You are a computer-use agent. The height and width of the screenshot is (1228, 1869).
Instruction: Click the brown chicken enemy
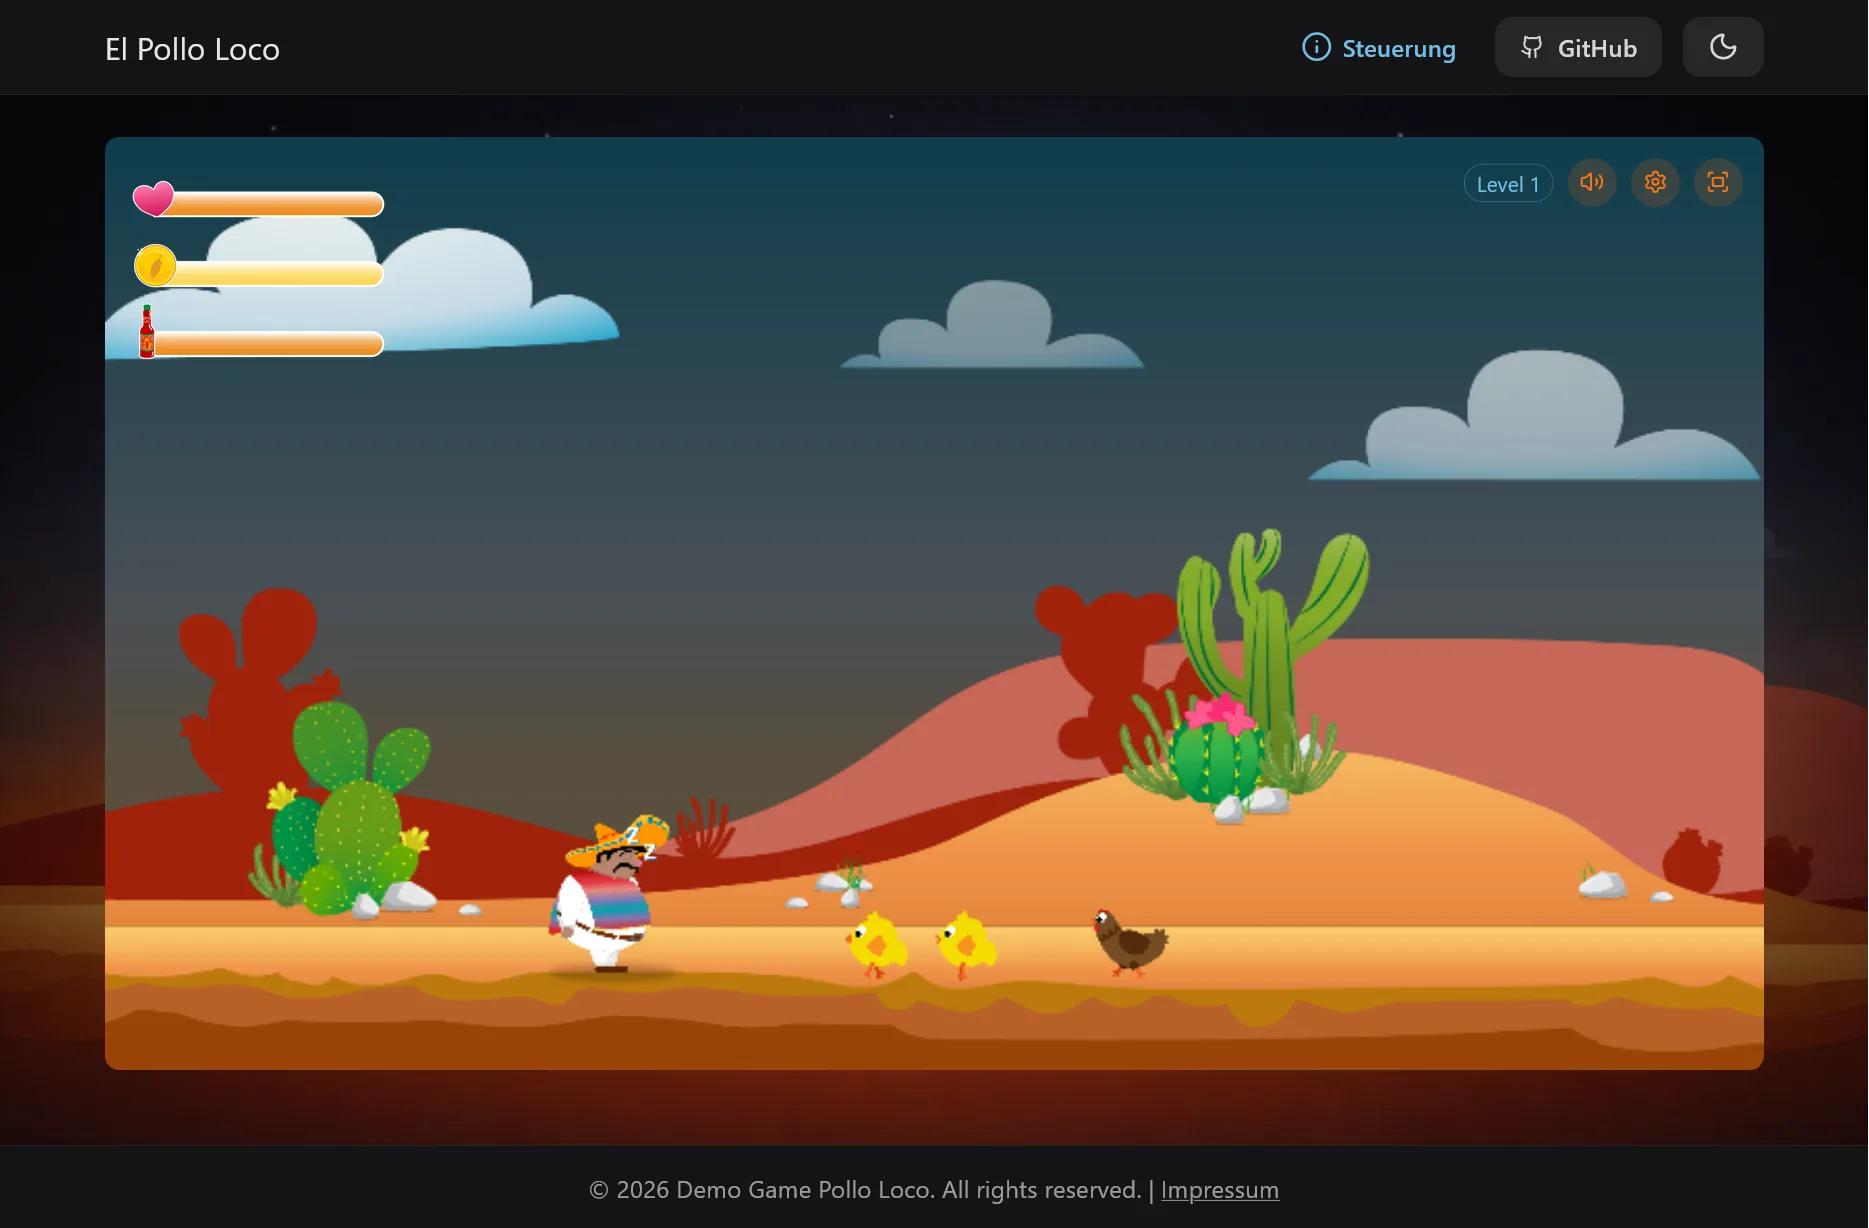click(1130, 942)
